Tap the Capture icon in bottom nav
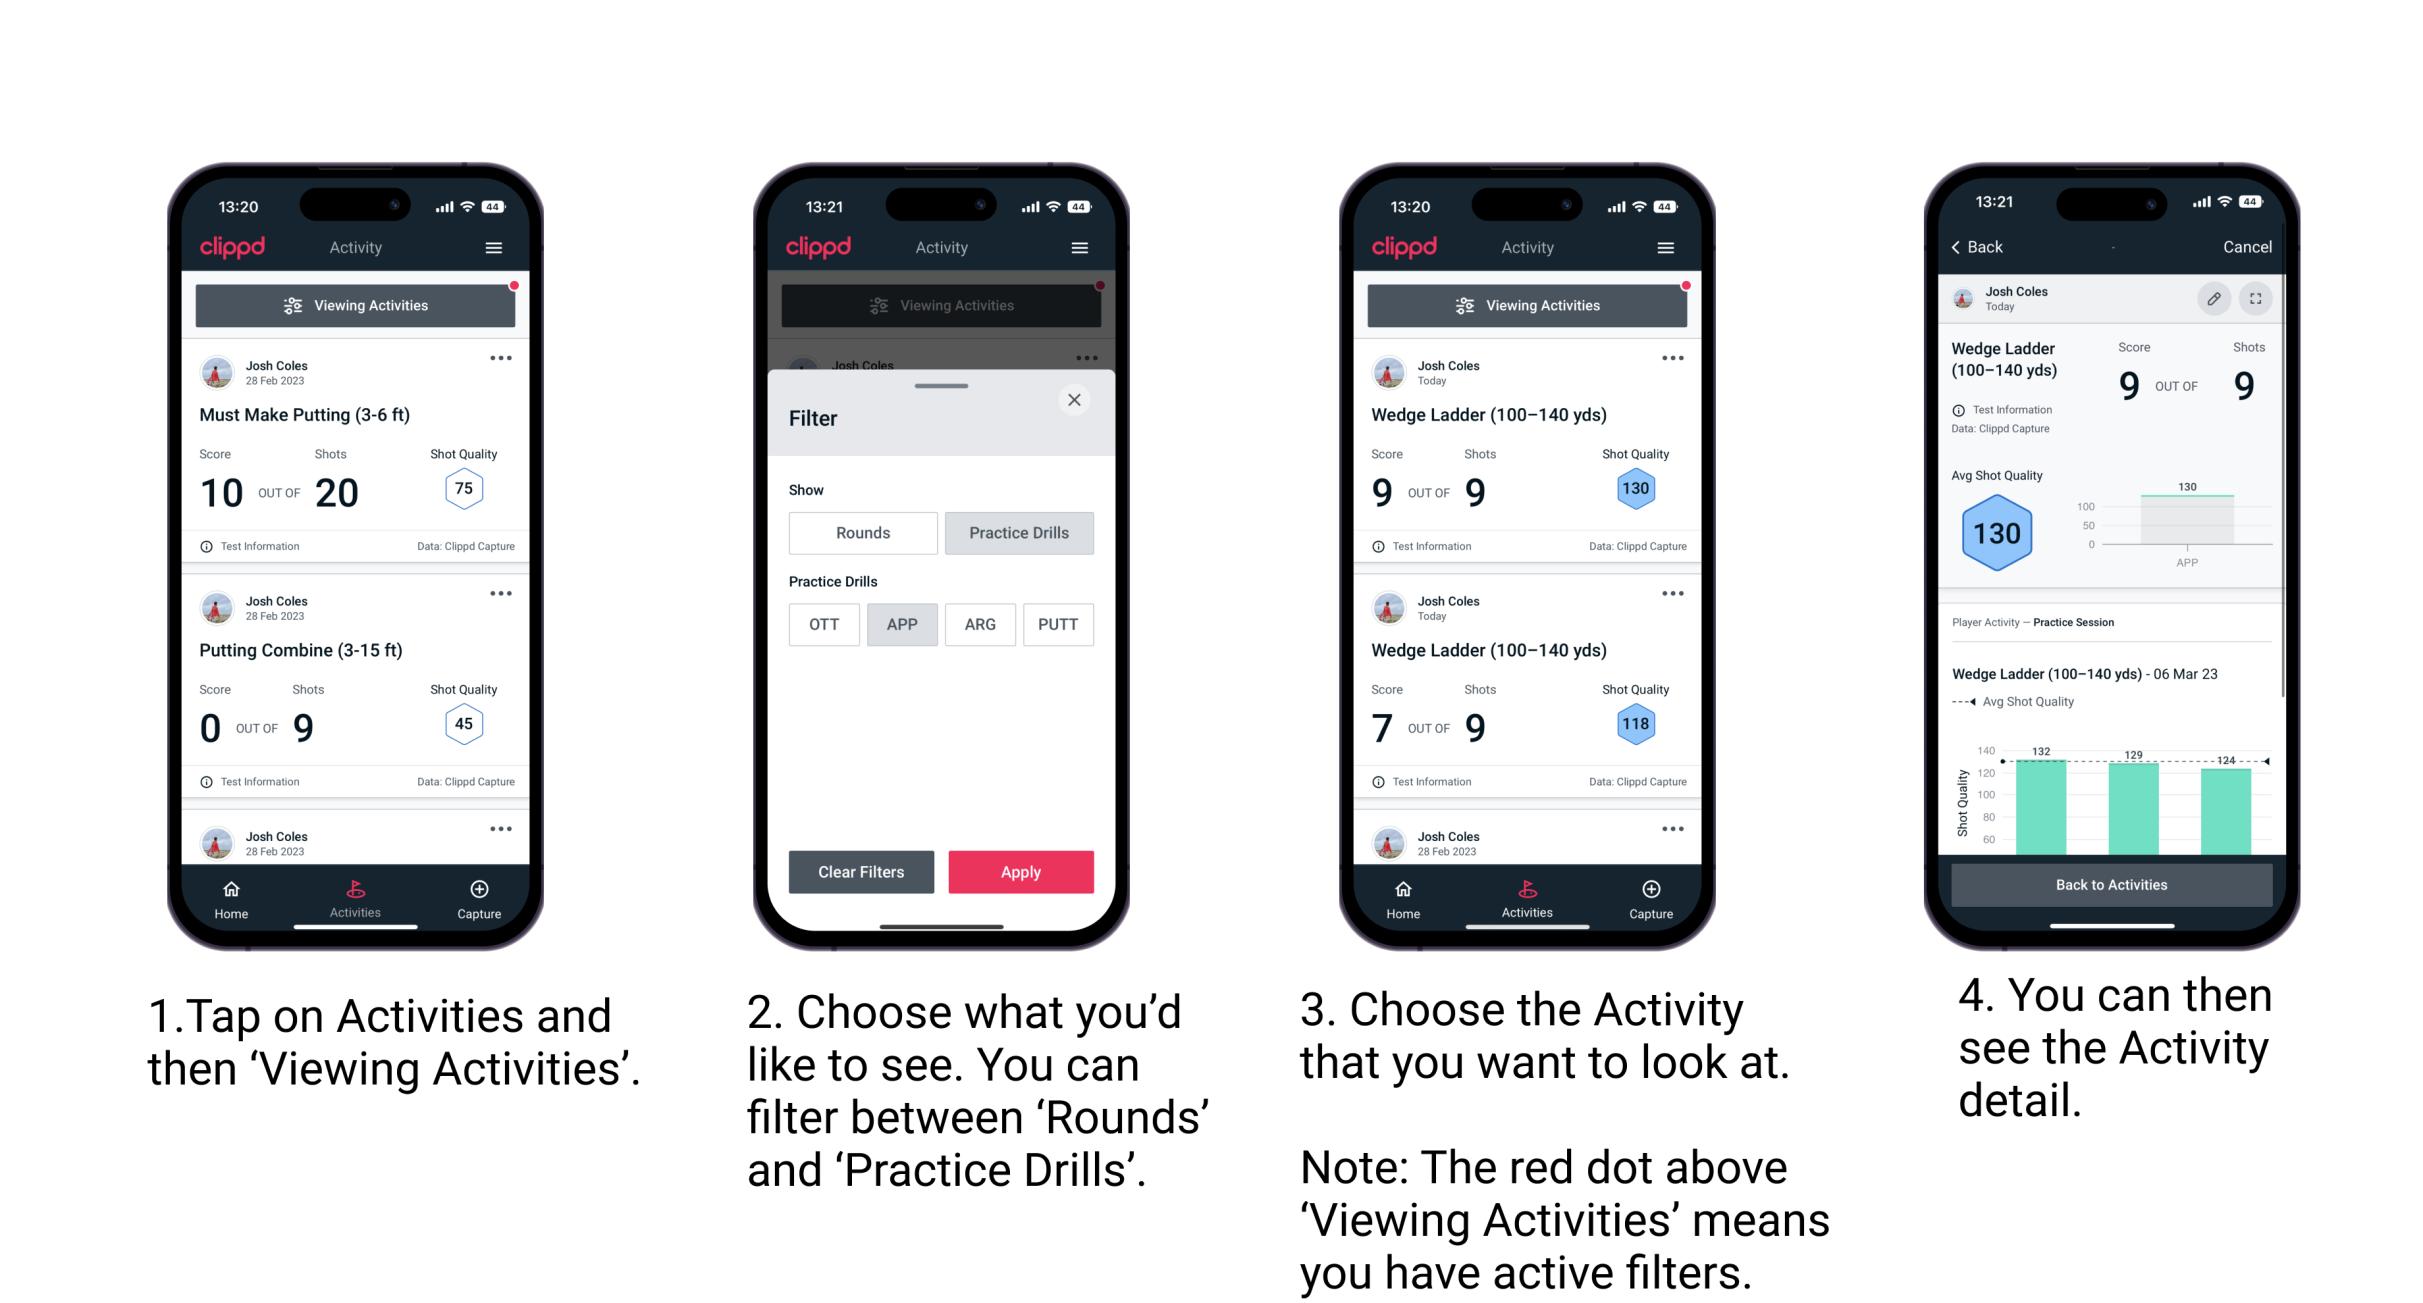Screen dimensions: 2423x1303 [x=481, y=894]
